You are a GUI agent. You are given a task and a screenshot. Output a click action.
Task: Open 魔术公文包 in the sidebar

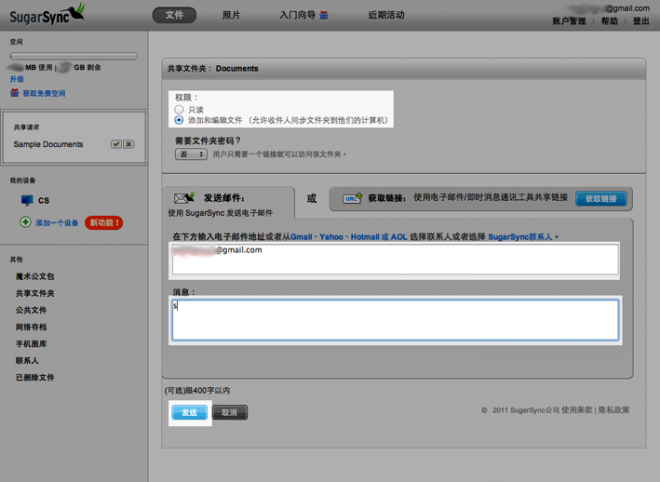tap(36, 275)
